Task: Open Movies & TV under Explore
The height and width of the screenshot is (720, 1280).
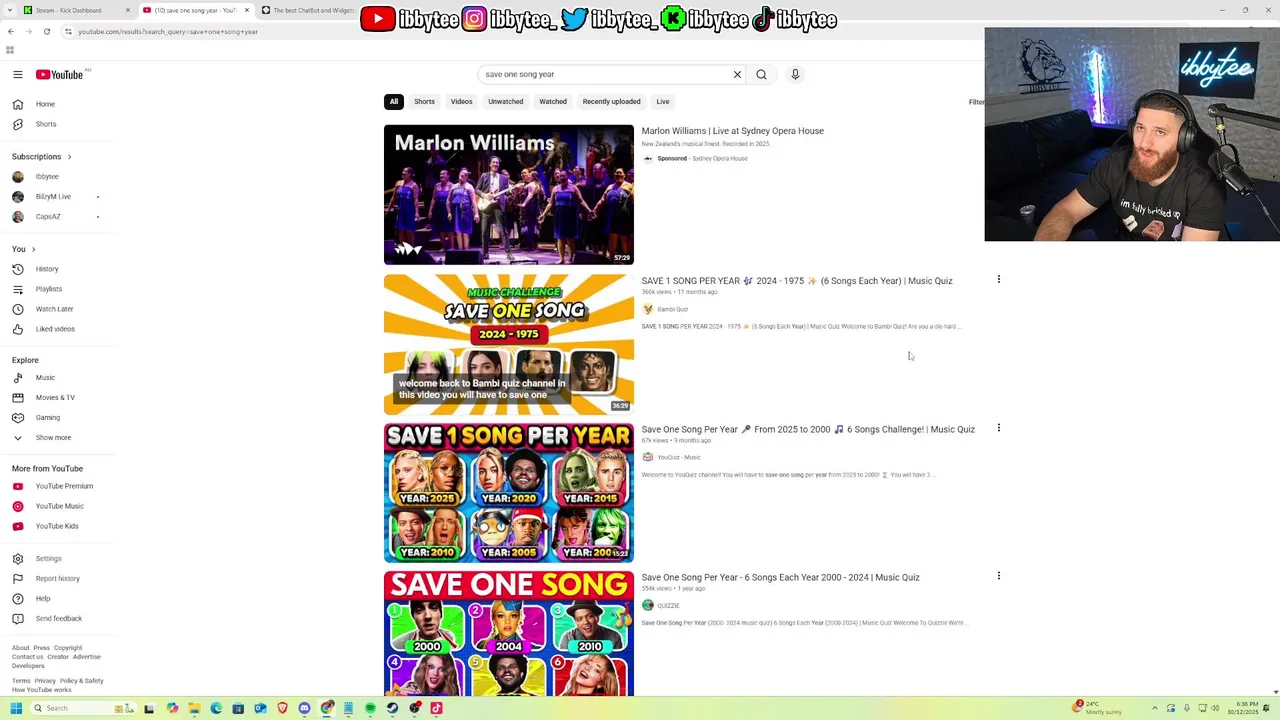Action: point(57,398)
